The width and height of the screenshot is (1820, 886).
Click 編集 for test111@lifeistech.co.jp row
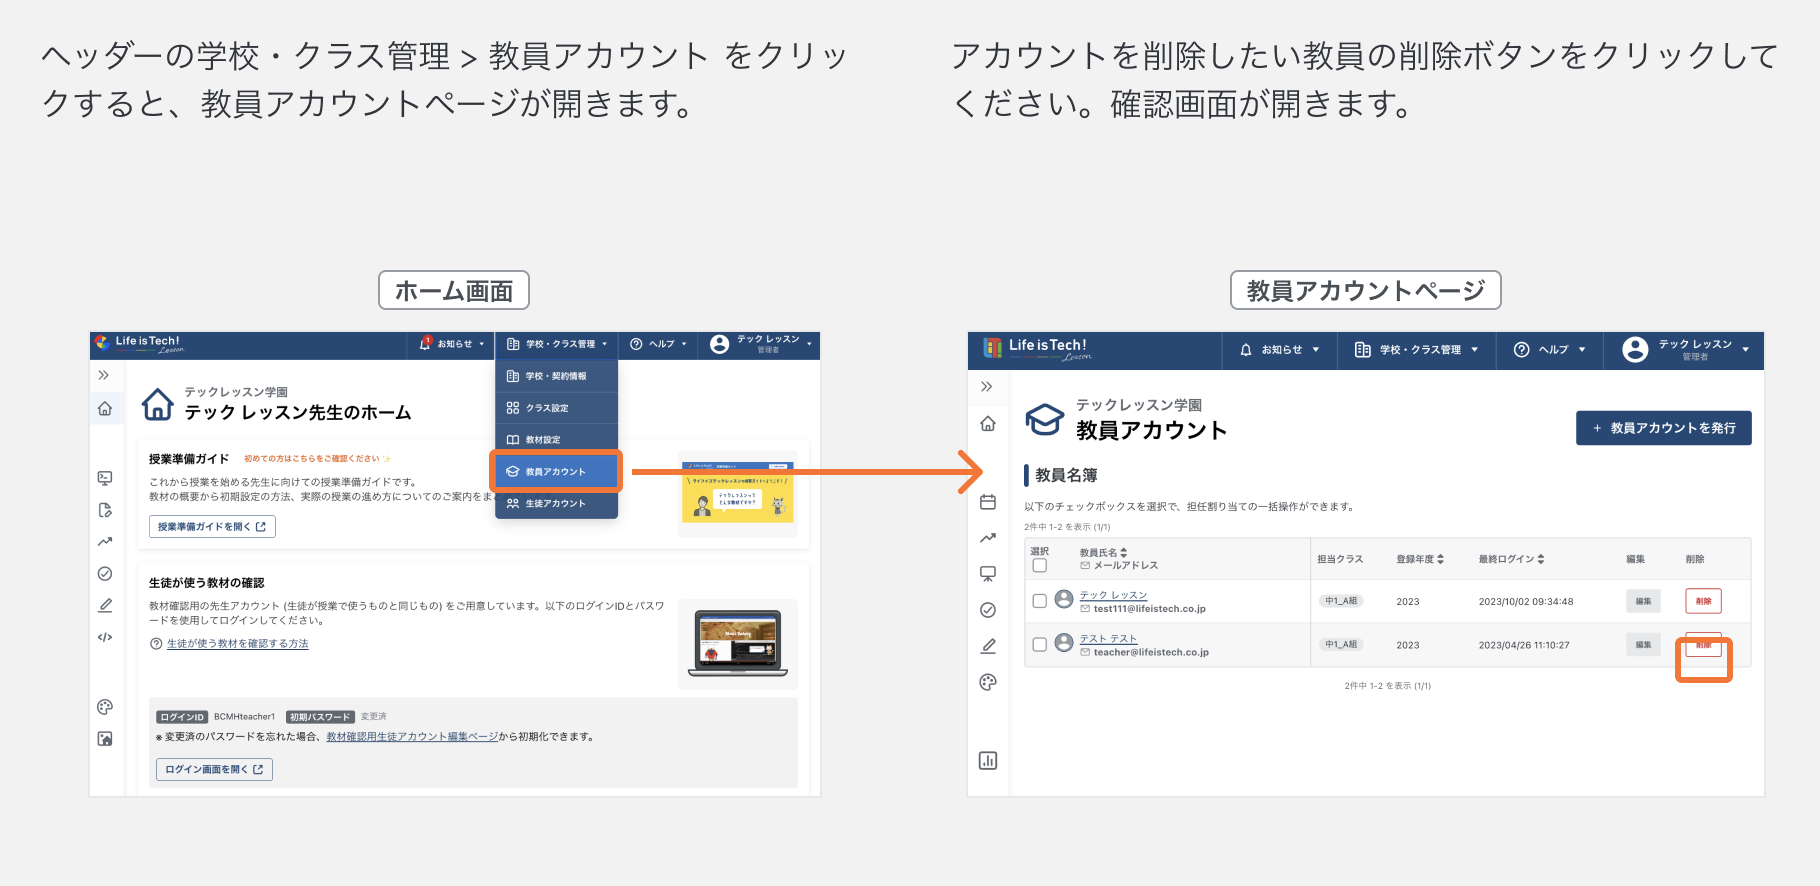(1643, 601)
